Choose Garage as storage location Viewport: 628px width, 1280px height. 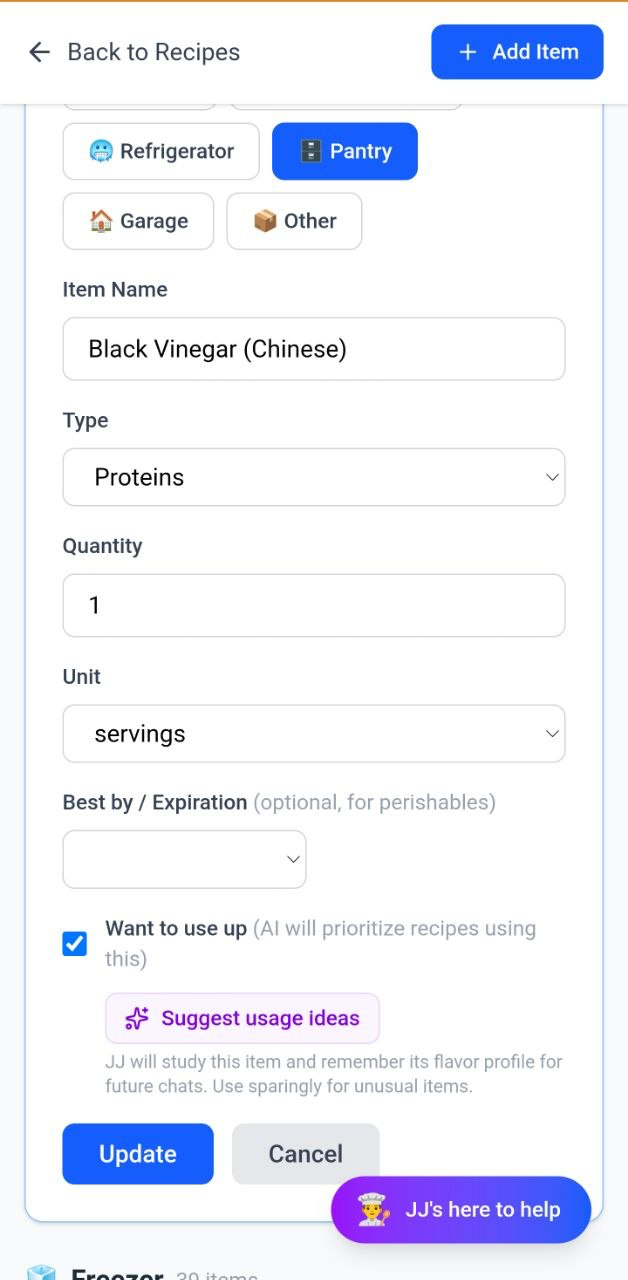click(138, 221)
